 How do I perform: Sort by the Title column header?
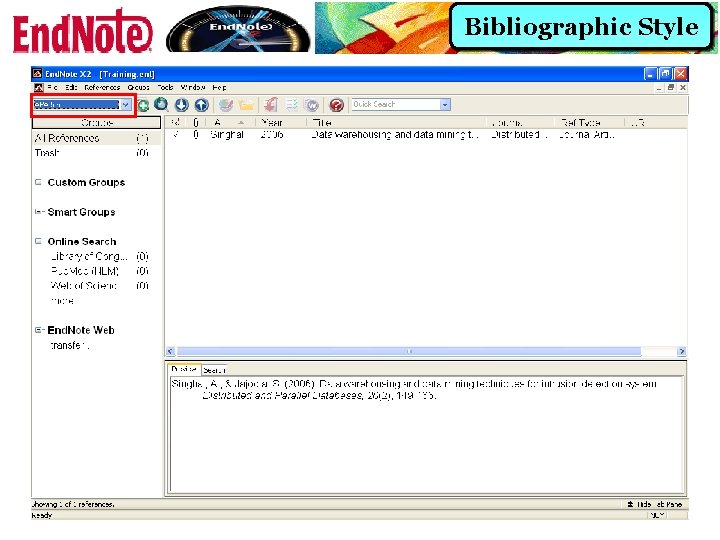tap(396, 123)
